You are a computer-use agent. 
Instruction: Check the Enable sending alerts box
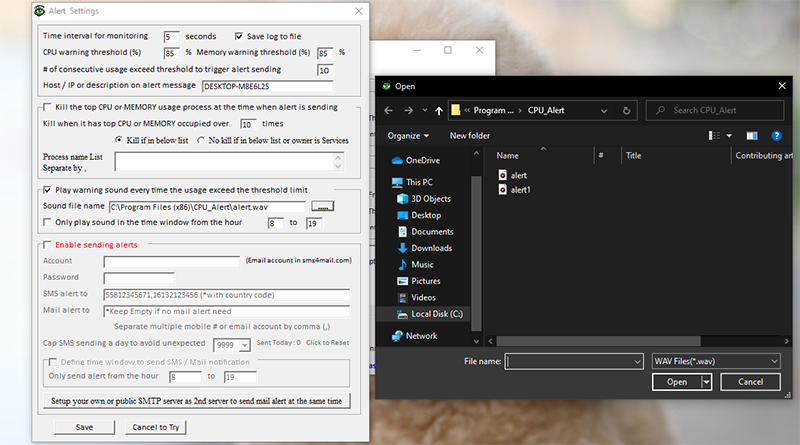point(48,245)
